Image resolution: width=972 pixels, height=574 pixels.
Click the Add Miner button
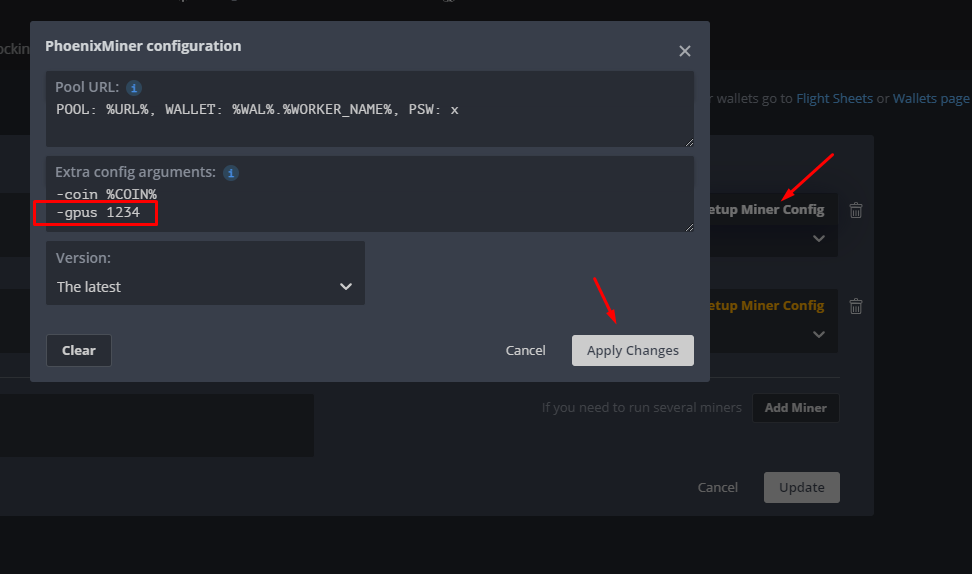[795, 408]
